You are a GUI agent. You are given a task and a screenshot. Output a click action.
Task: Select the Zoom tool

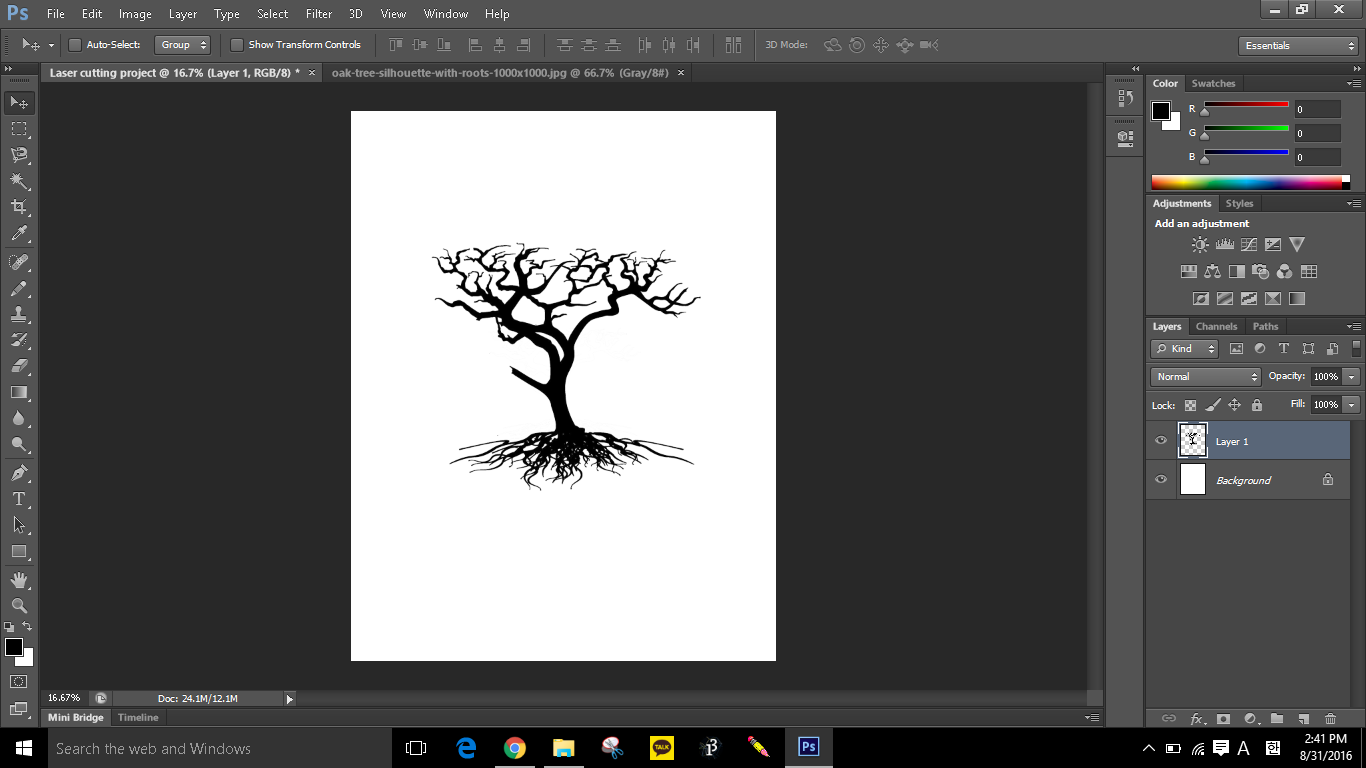pos(19,606)
